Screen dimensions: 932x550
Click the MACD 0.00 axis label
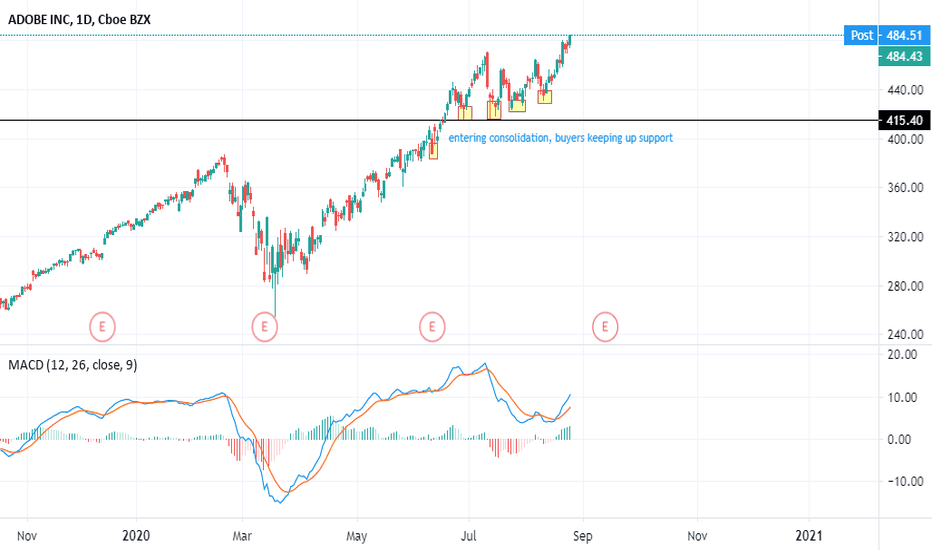(x=899, y=439)
